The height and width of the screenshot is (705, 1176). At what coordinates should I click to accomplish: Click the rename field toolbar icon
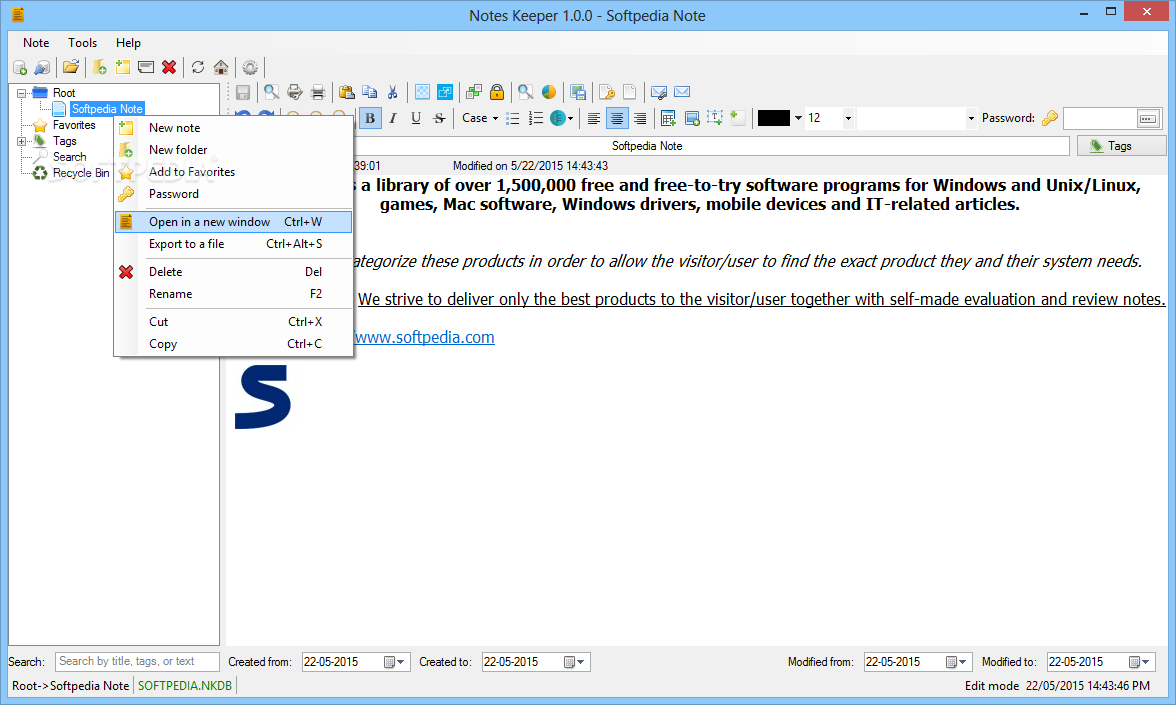(x=146, y=68)
